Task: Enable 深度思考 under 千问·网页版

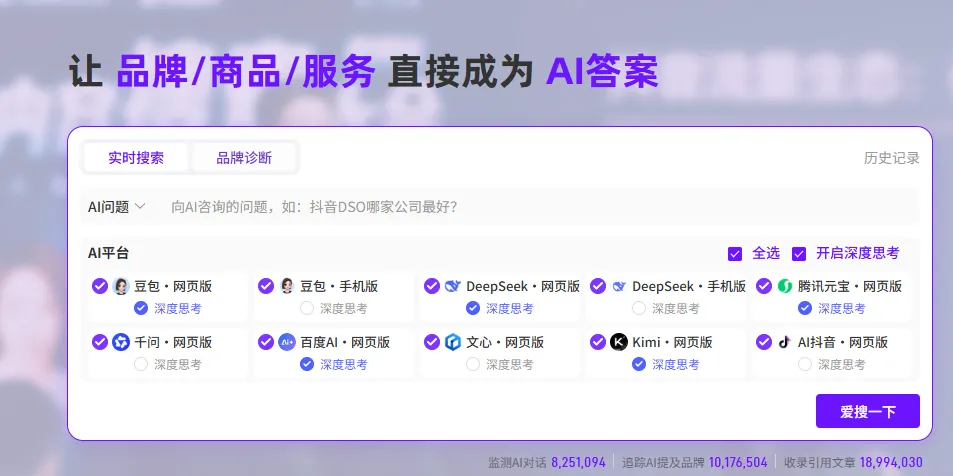Action: point(141,364)
